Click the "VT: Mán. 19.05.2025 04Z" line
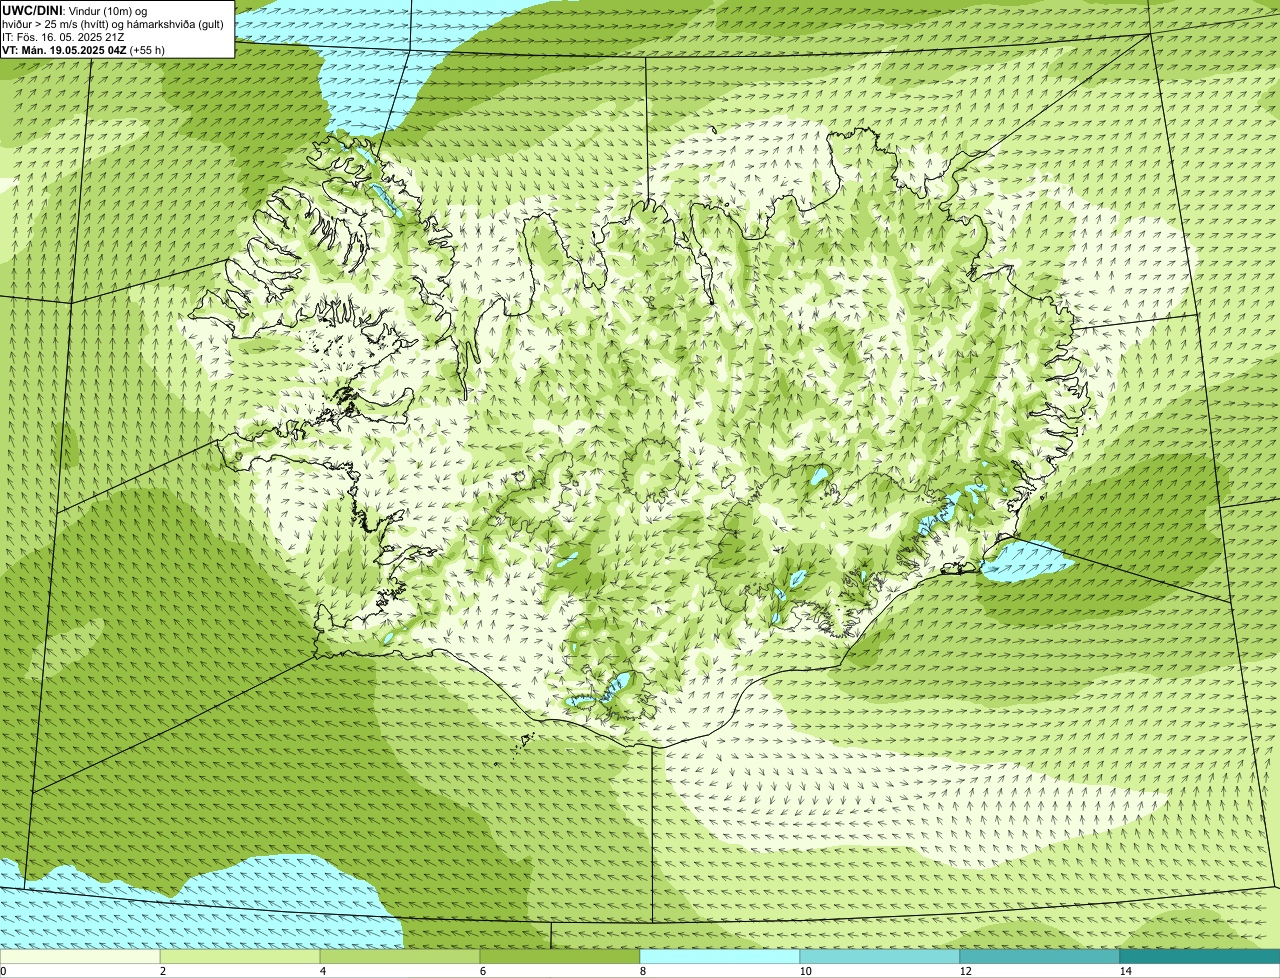This screenshot has width=1280, height=978. pyautogui.click(x=63, y=49)
